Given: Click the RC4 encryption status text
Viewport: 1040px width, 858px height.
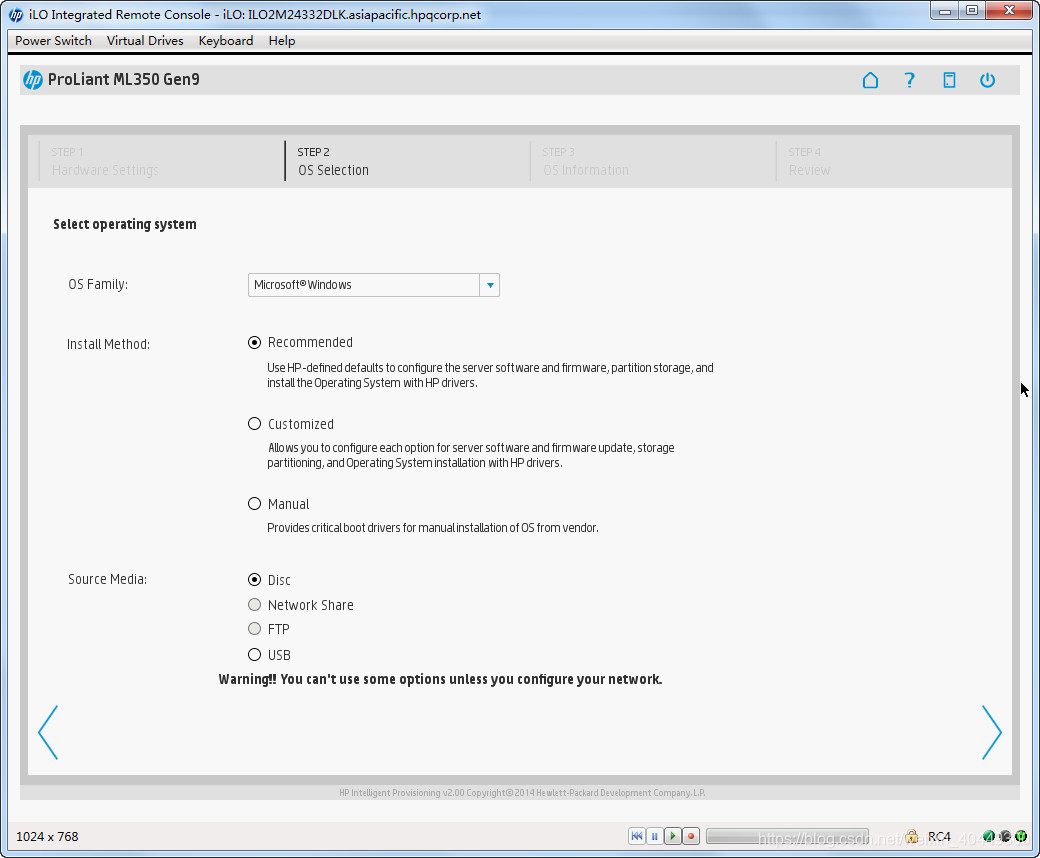Looking at the screenshot, I should [939, 837].
